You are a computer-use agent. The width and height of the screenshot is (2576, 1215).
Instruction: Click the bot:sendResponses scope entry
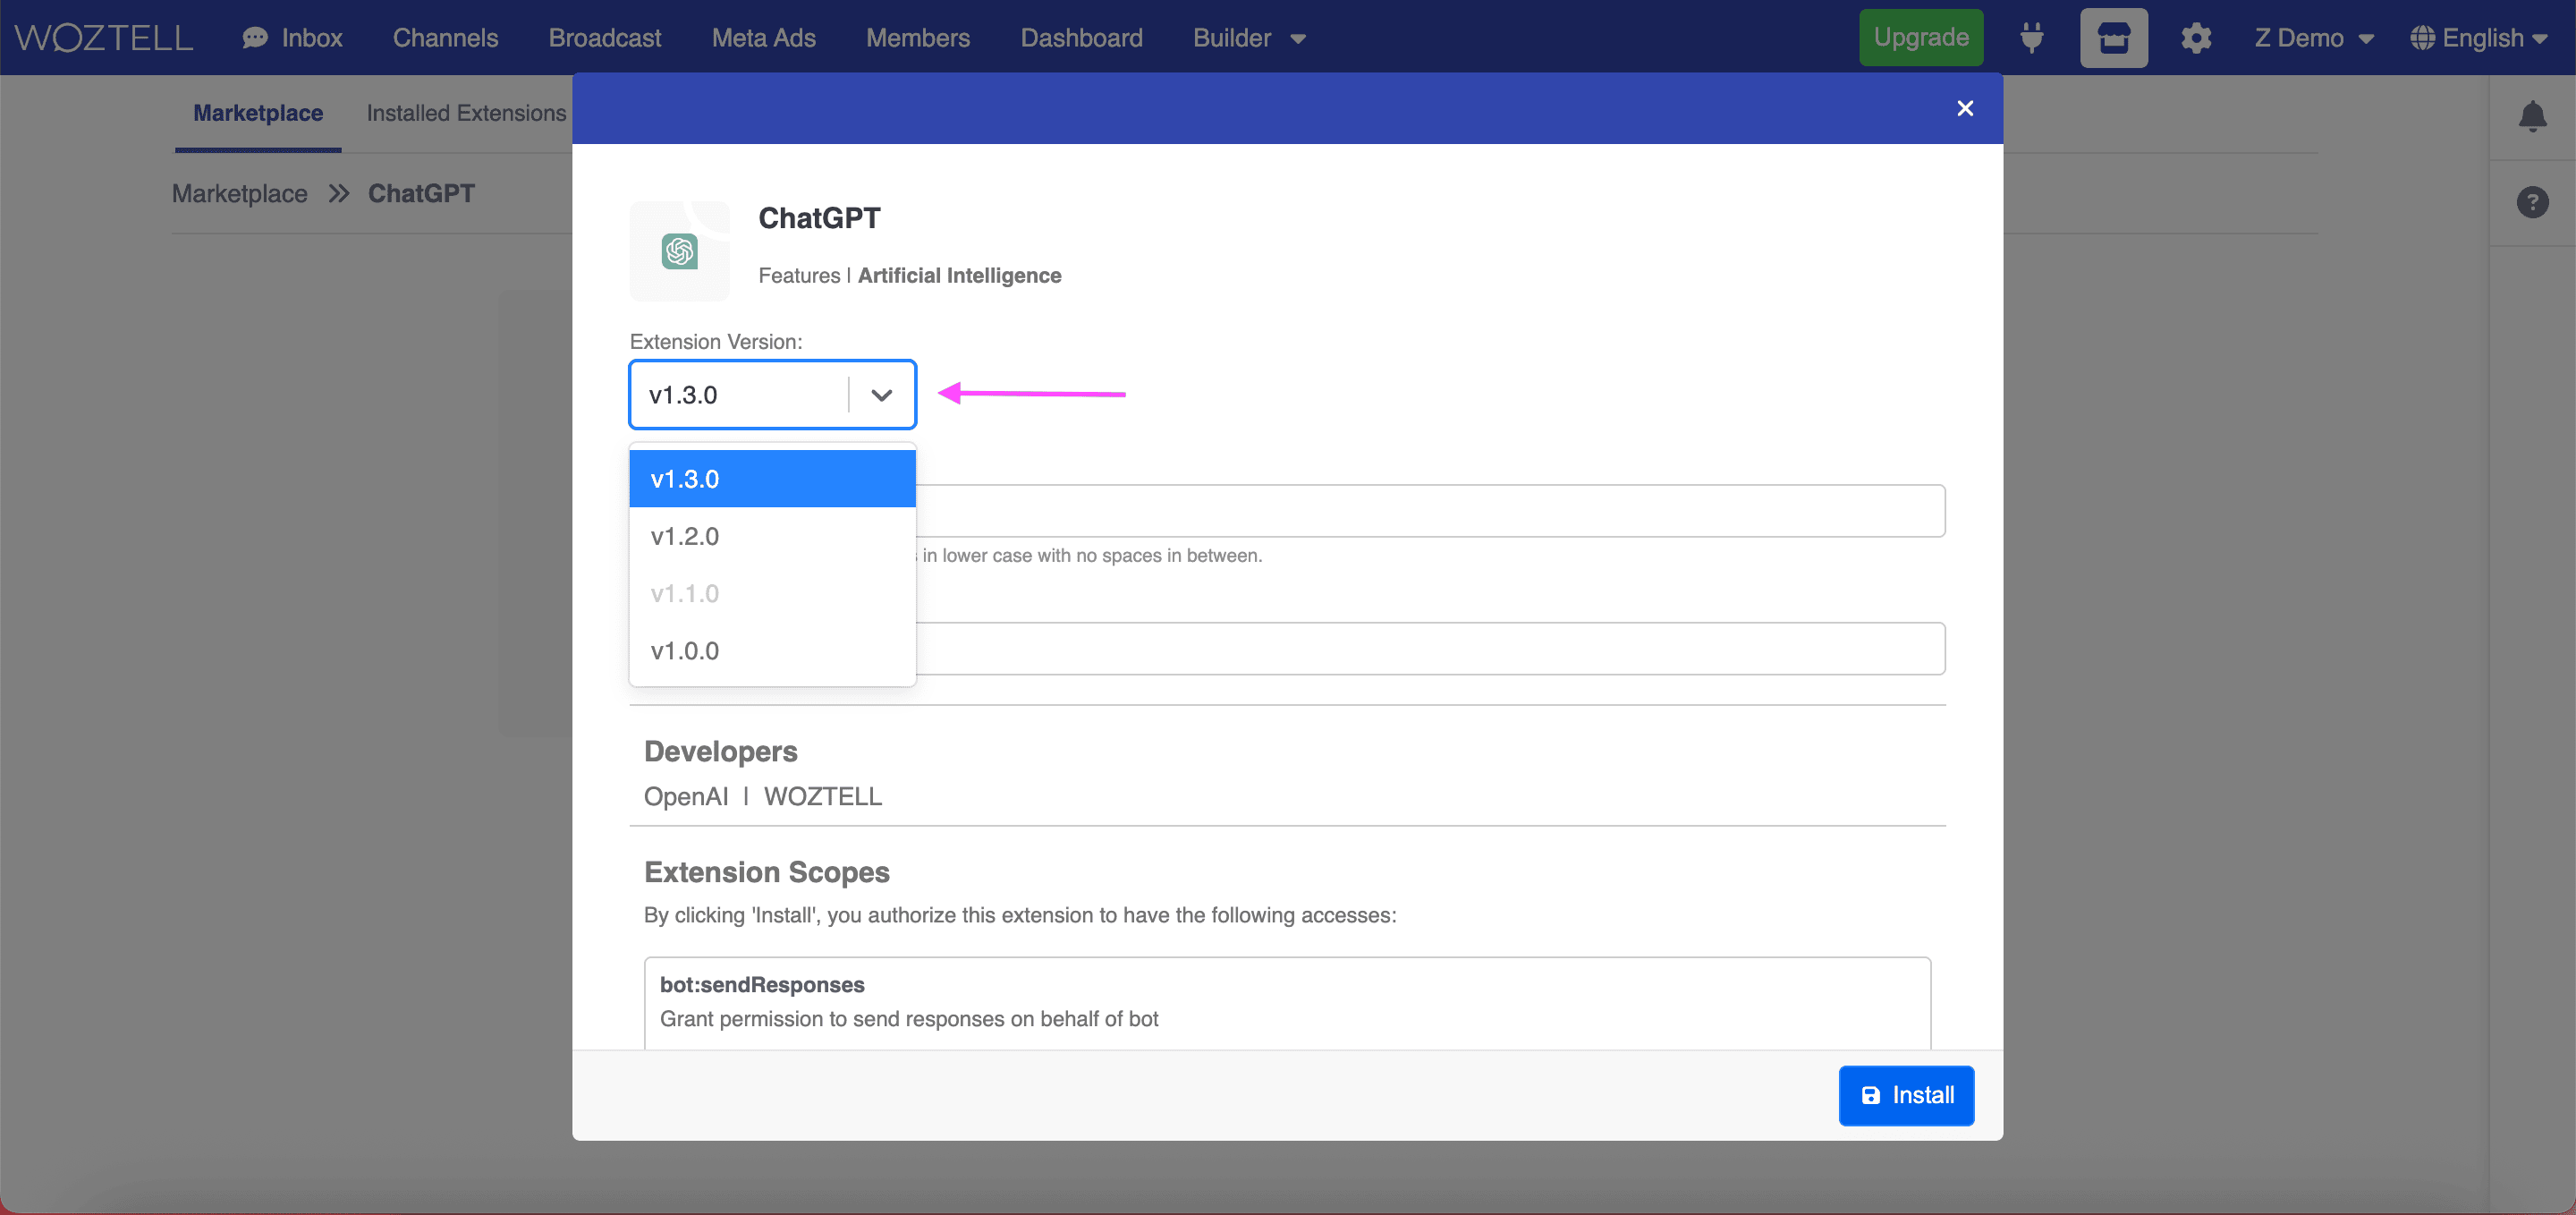coord(1287,1002)
